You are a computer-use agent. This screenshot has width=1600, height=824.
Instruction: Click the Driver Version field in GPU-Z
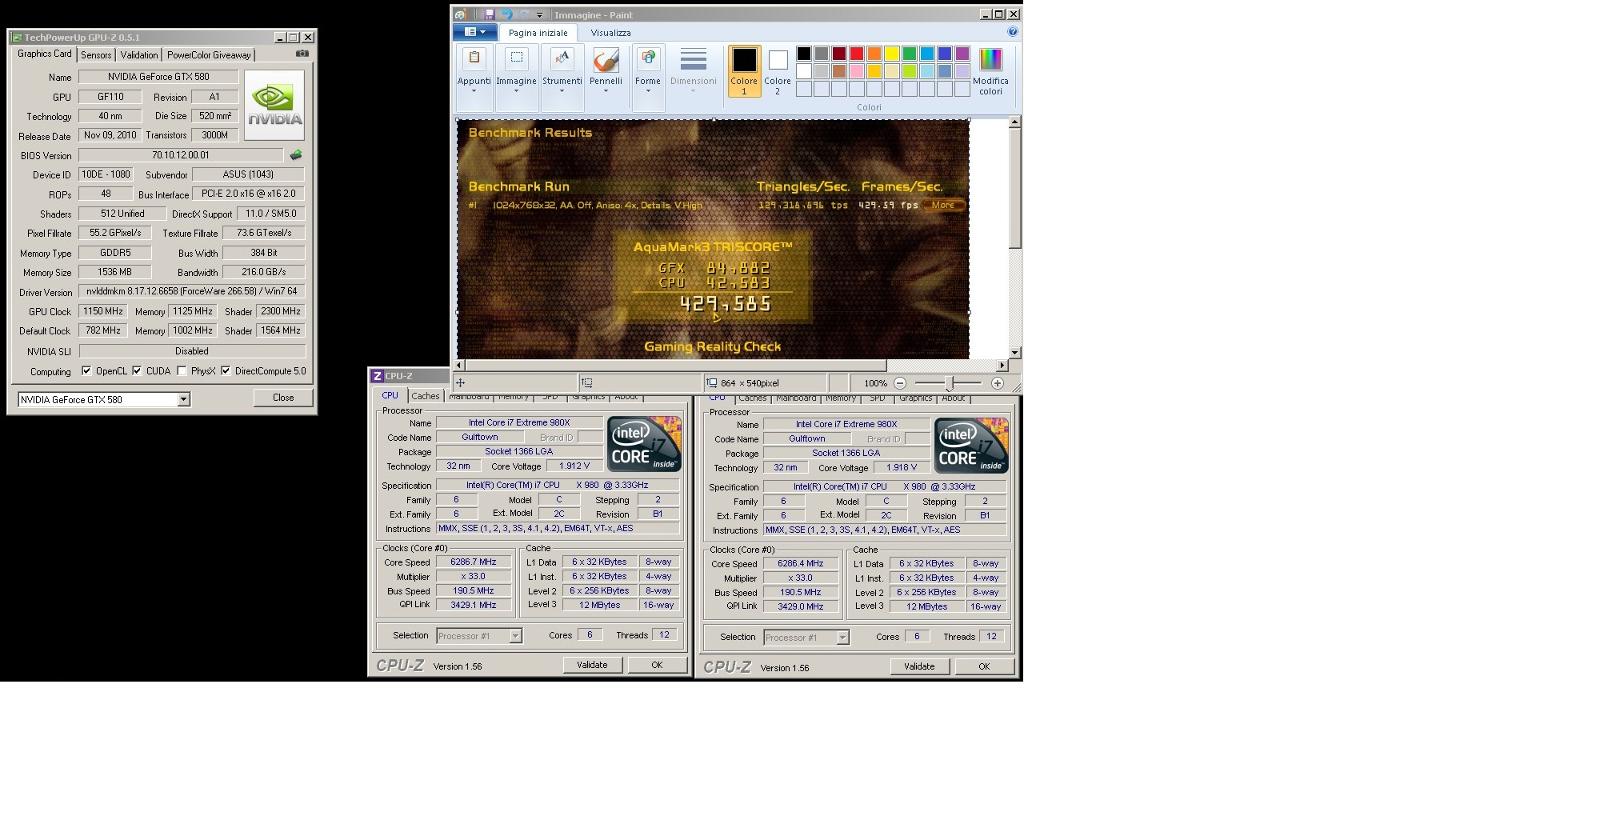pyautogui.click(x=192, y=291)
